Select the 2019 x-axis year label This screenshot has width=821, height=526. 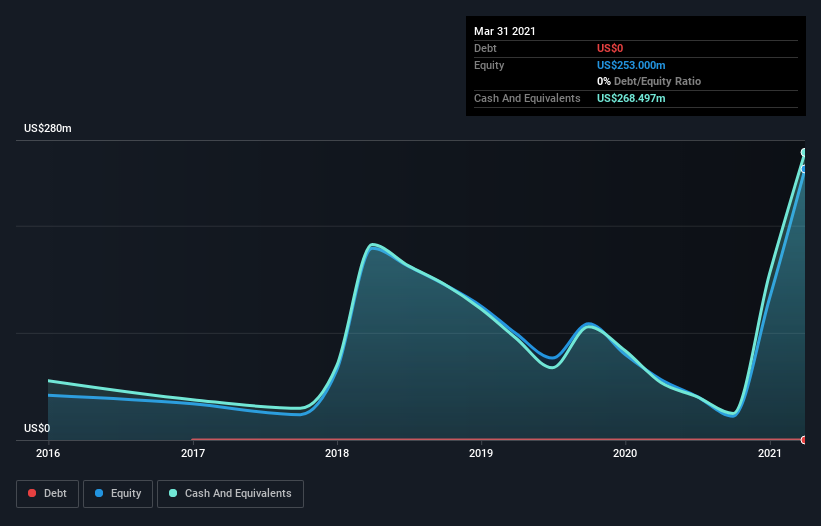tap(482, 453)
